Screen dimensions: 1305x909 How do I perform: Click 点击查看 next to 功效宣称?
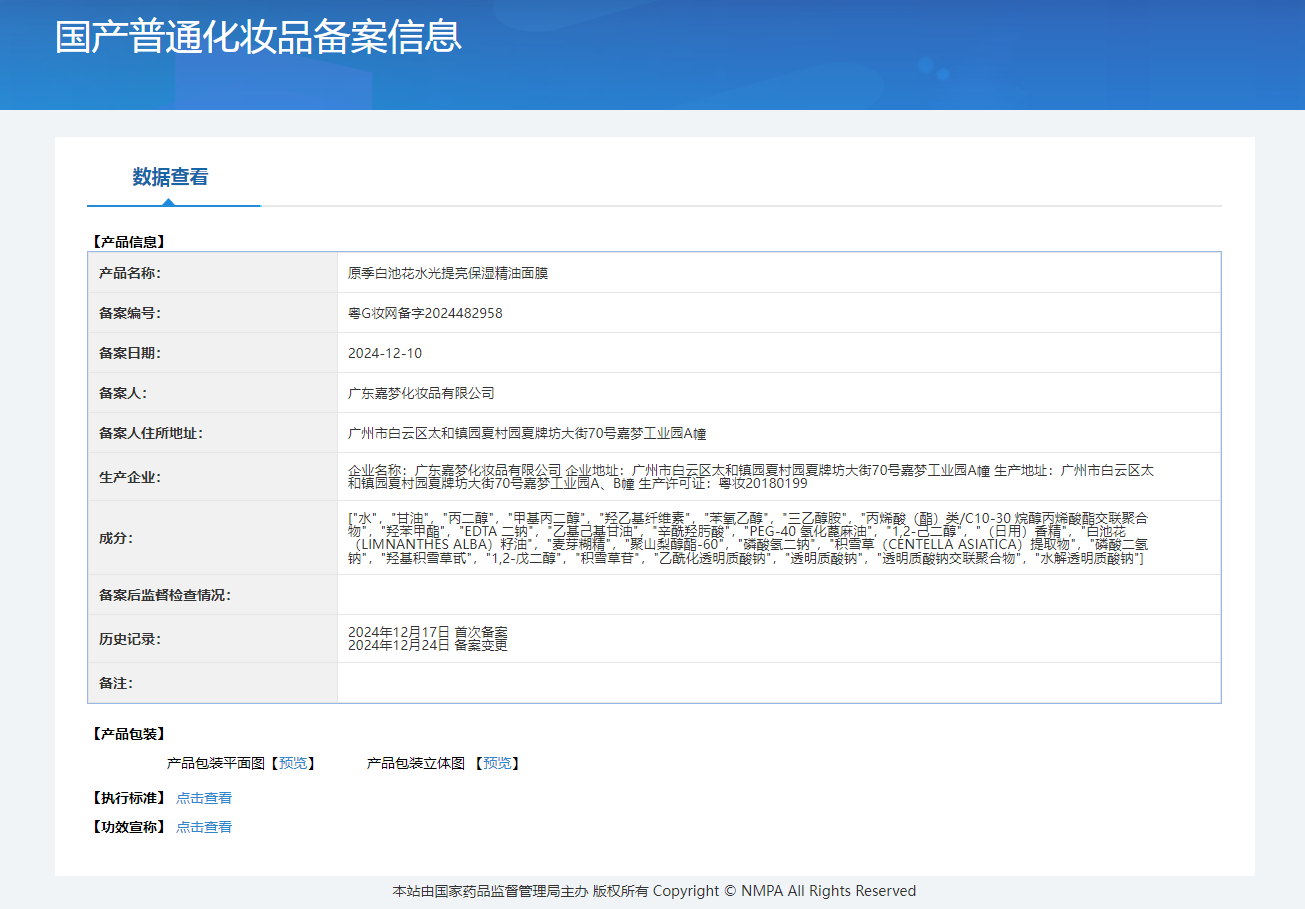204,827
